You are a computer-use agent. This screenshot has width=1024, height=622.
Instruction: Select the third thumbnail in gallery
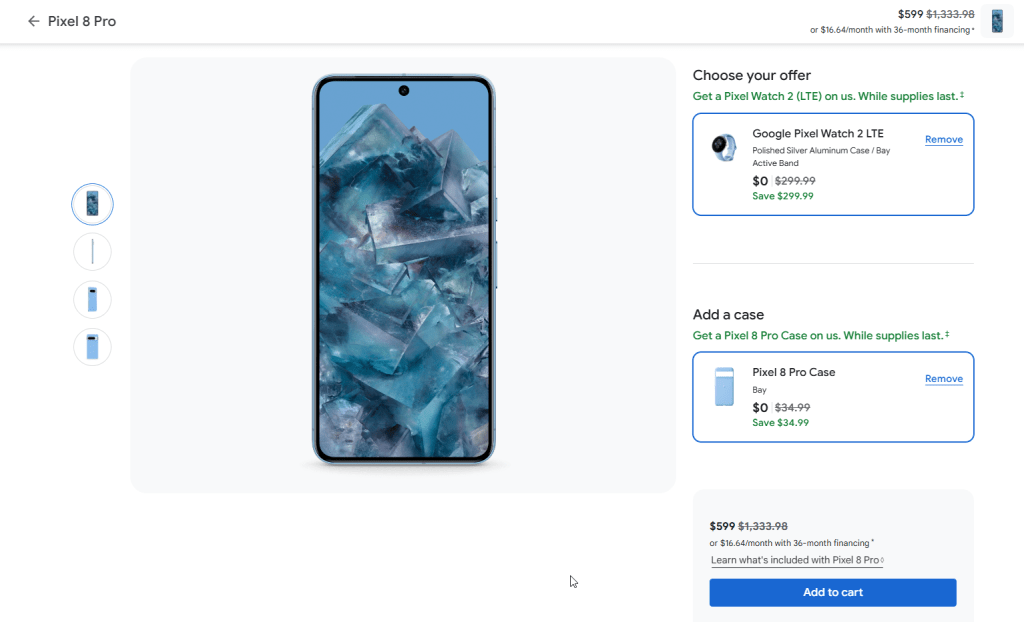click(92, 299)
